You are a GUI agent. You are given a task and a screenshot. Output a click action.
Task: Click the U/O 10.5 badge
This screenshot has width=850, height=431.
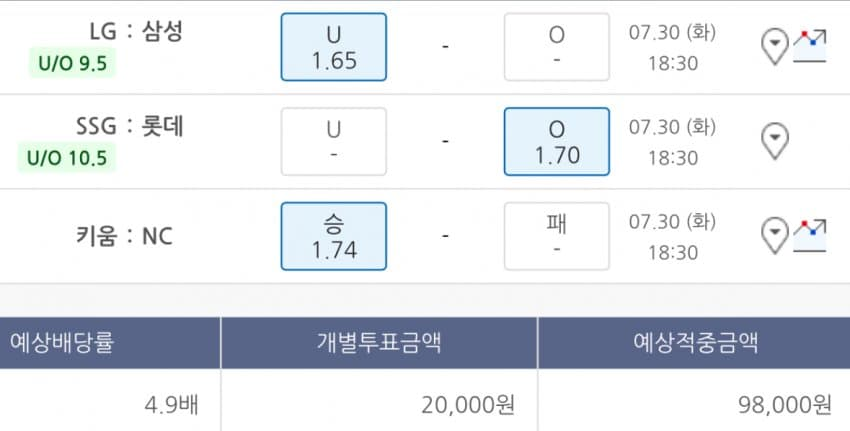point(67,158)
